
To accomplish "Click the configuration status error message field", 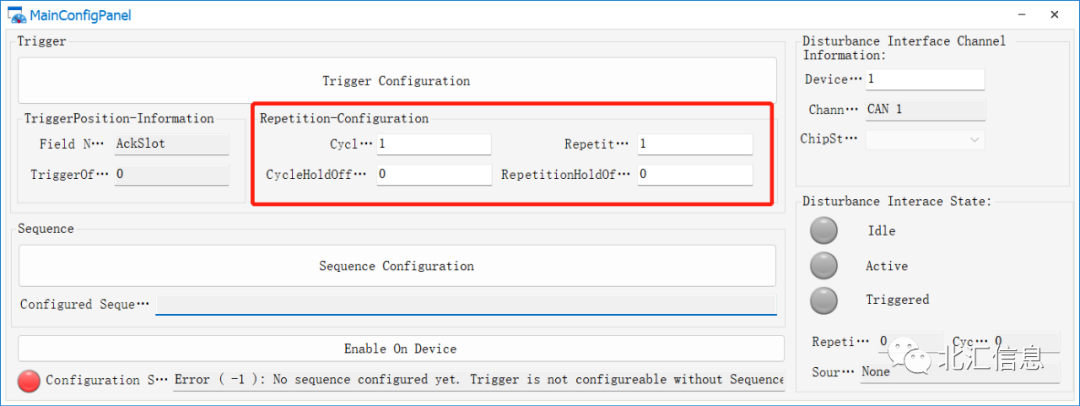I will click(476, 380).
